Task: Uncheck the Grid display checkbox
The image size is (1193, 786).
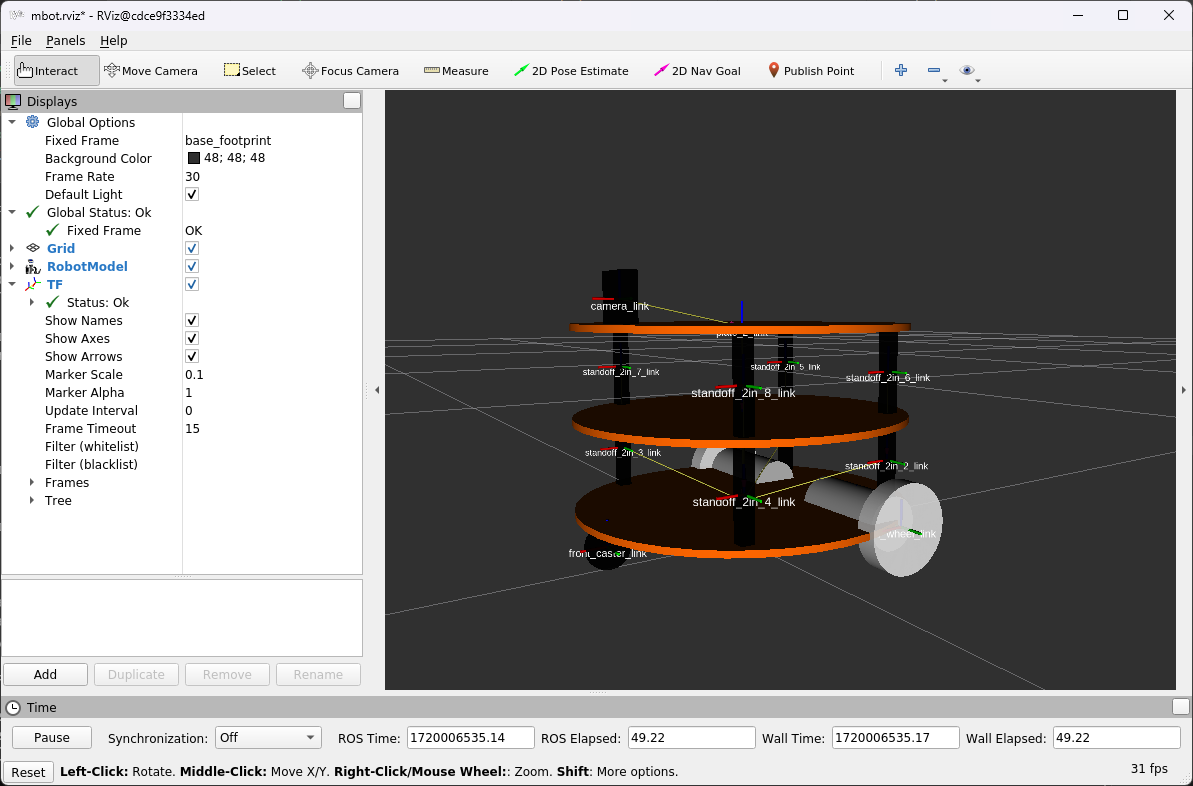Action: tap(192, 248)
